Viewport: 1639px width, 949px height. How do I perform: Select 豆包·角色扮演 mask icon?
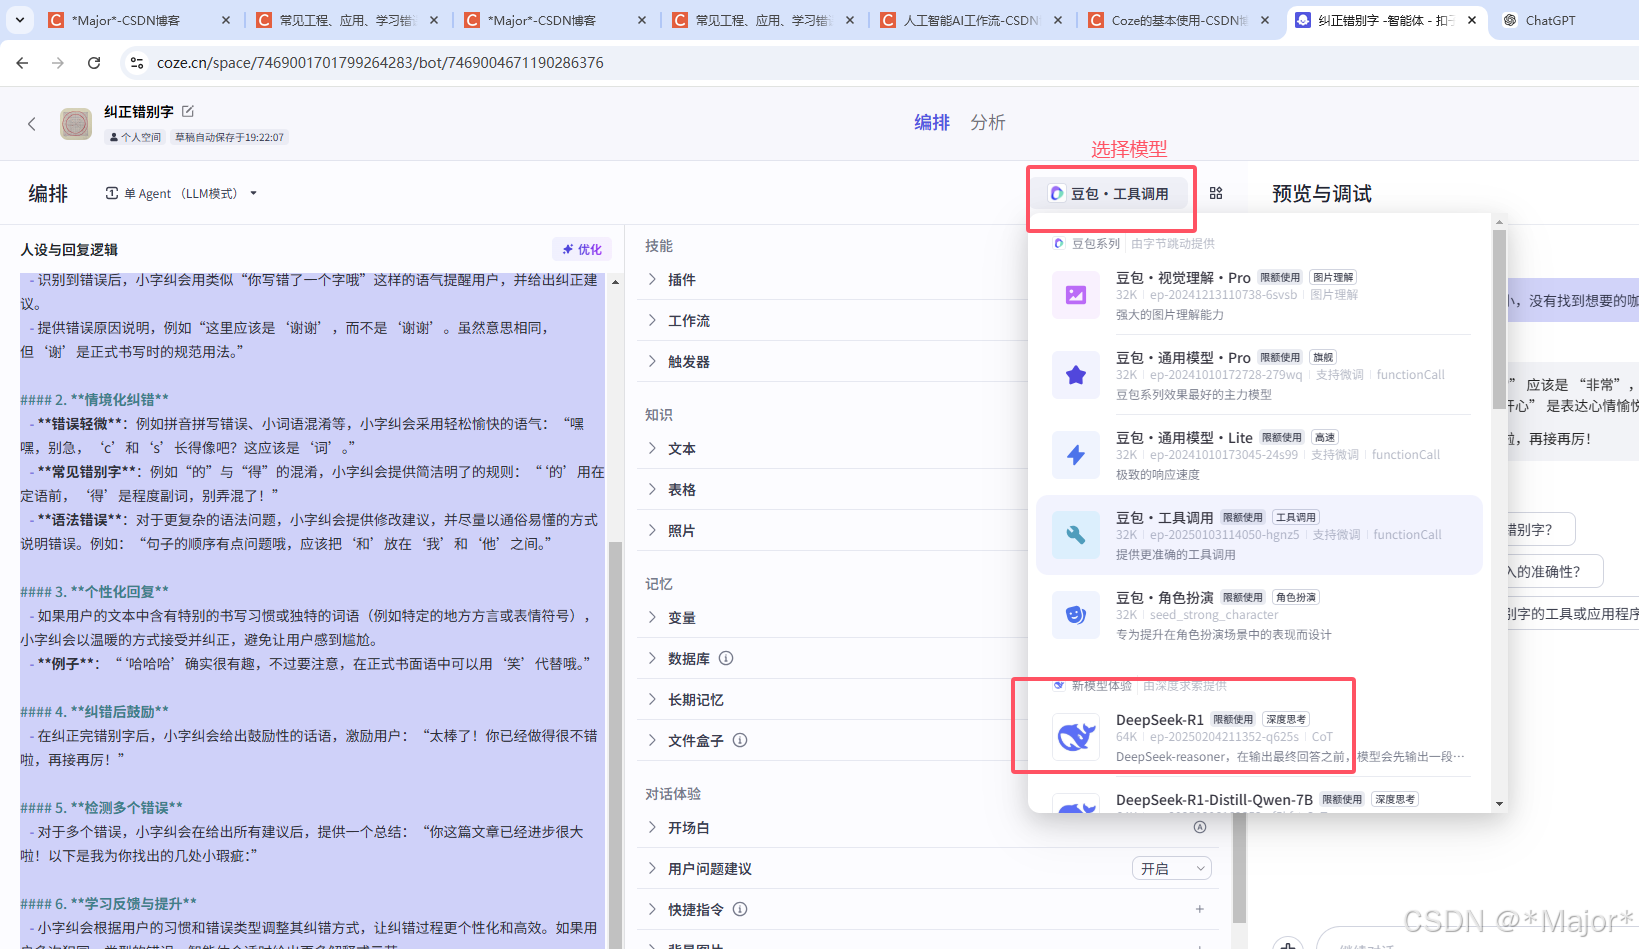(1076, 615)
